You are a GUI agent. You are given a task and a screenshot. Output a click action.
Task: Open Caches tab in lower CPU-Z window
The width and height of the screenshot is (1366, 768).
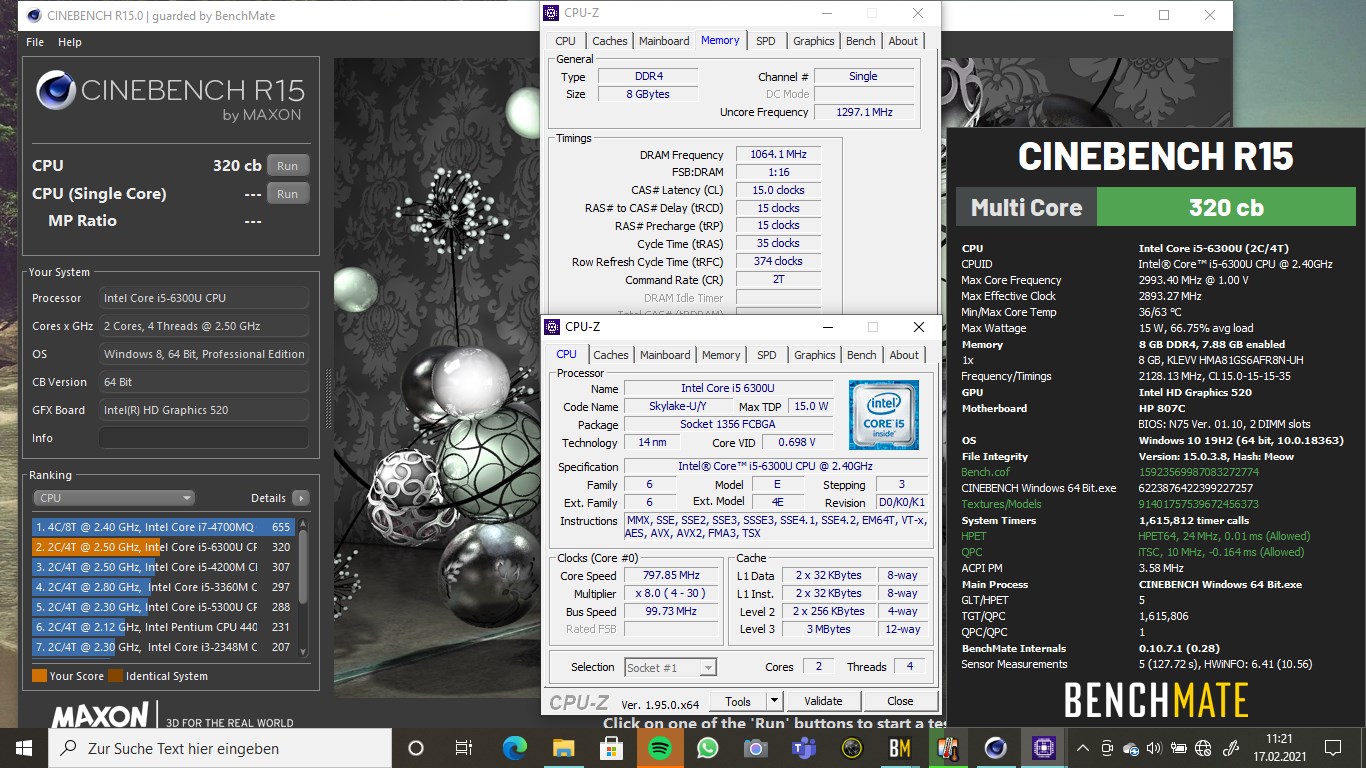click(610, 355)
